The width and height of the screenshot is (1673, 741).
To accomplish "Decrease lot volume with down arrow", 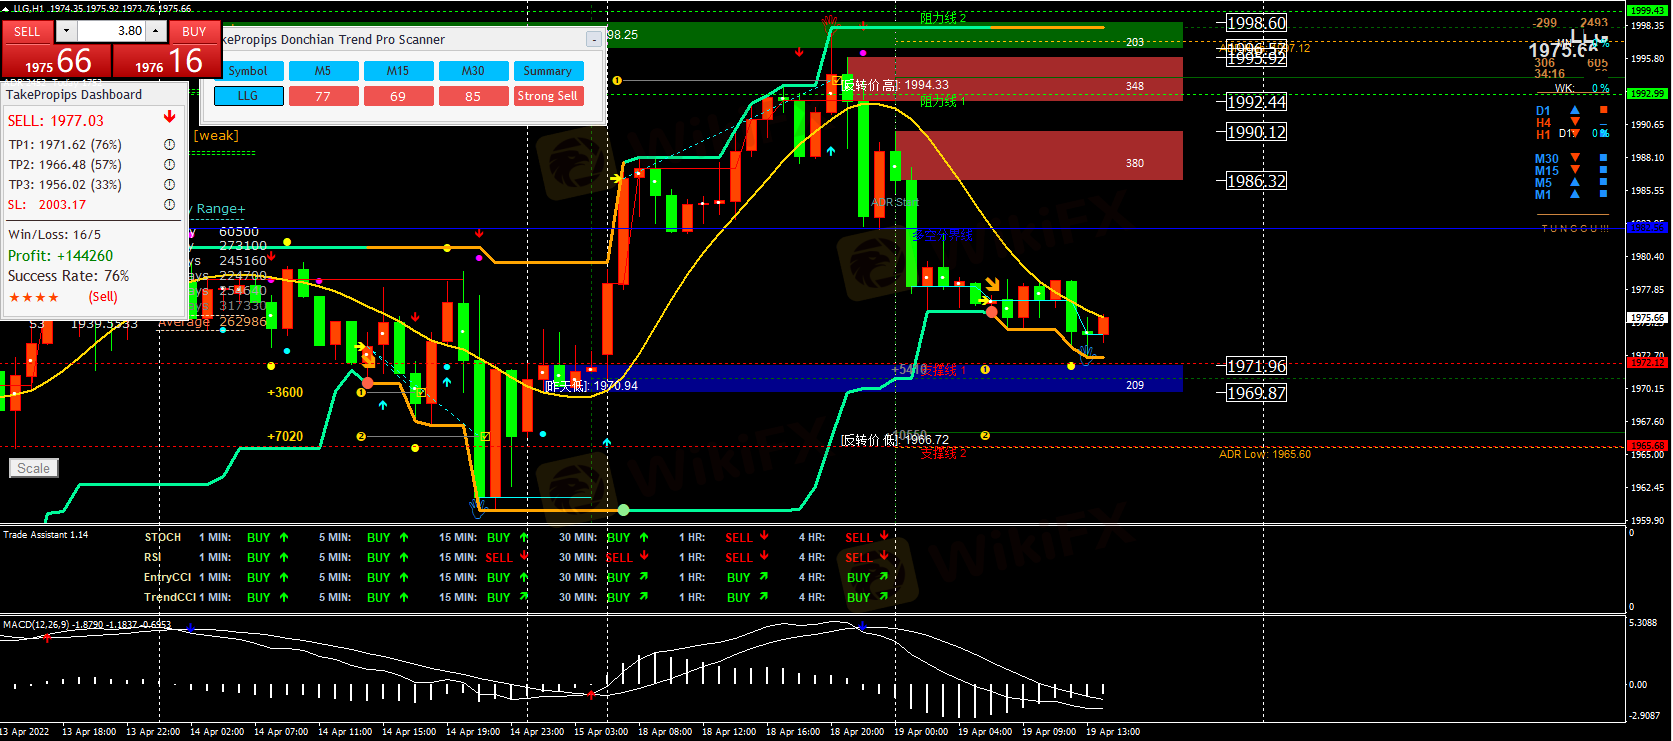I will (67, 32).
